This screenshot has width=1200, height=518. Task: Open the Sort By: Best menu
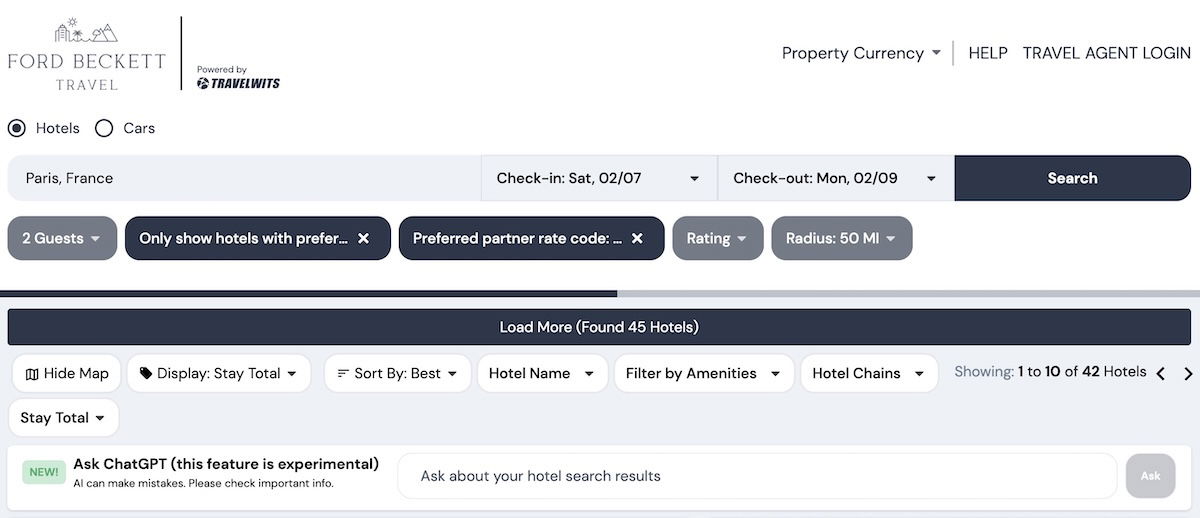tap(397, 373)
